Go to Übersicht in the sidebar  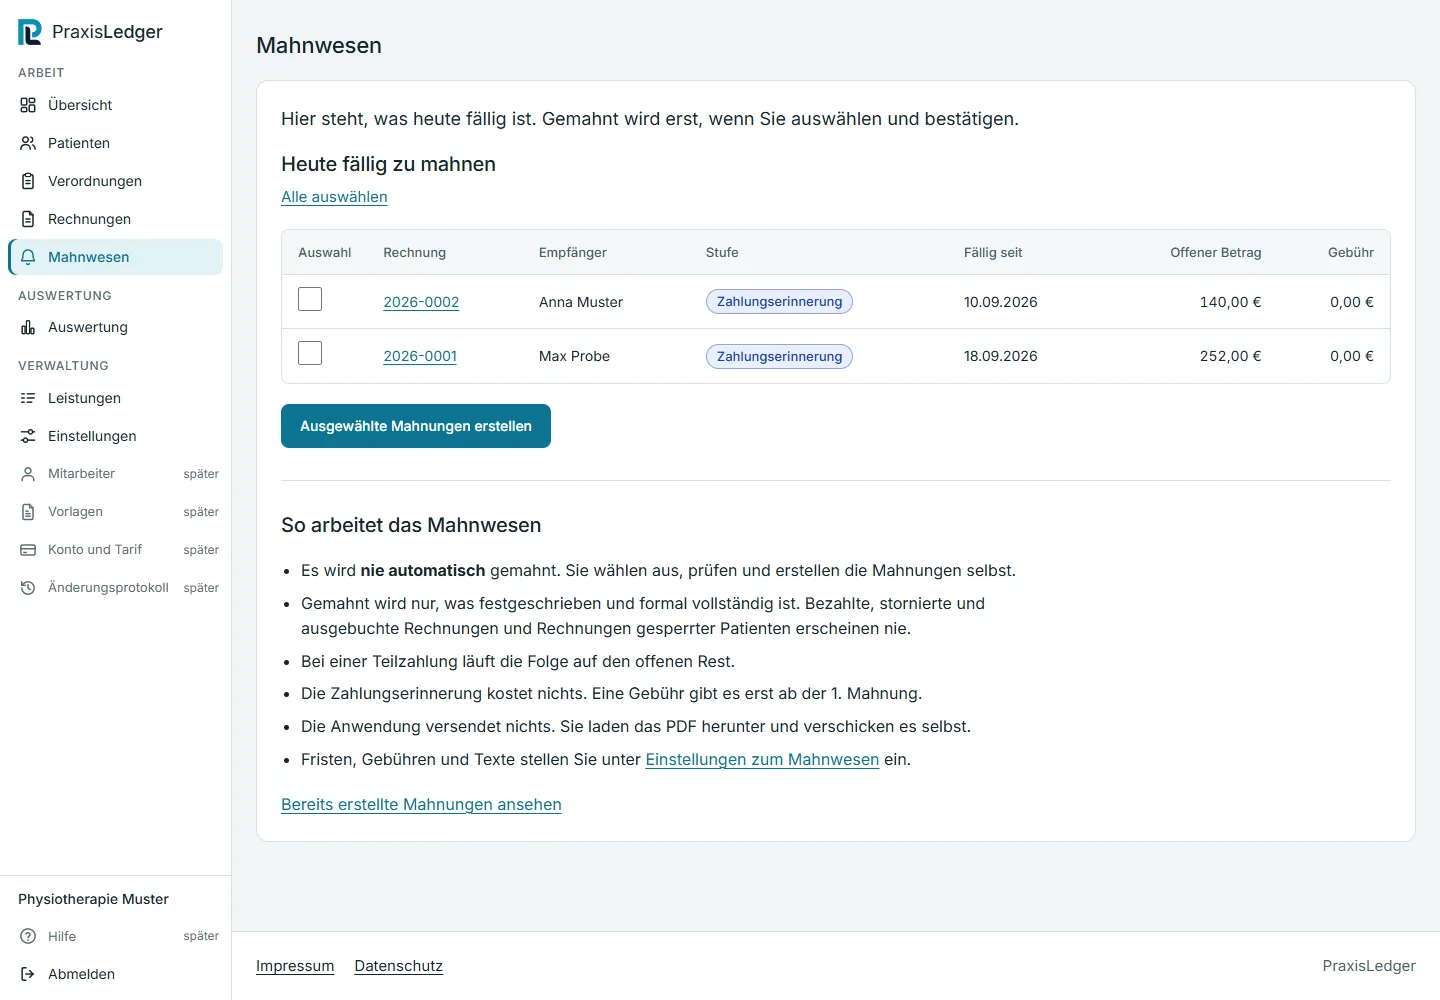pos(115,105)
